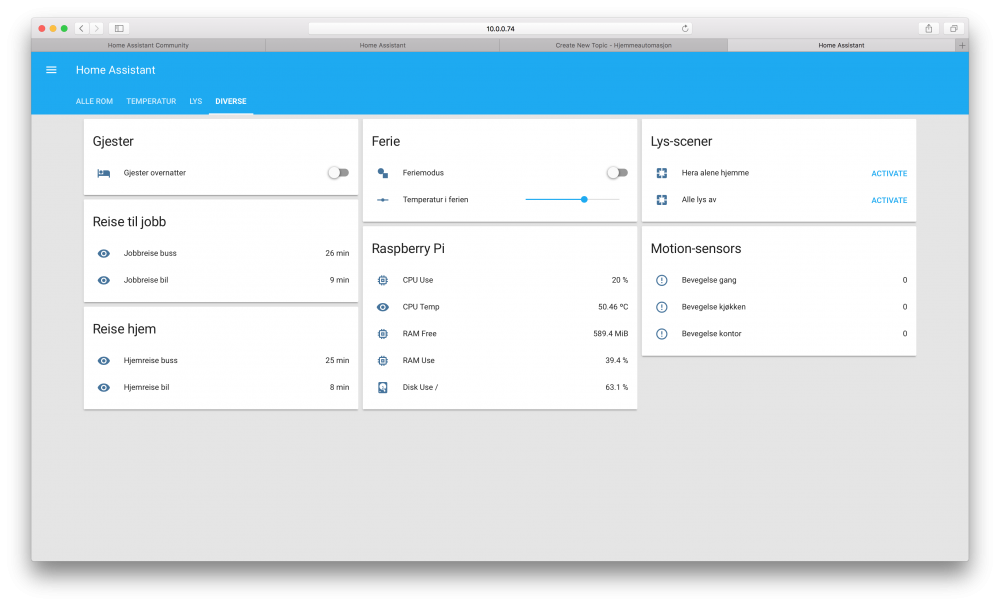Select the LYS tab
Viewport: 1000px width, 606px height.
195,101
